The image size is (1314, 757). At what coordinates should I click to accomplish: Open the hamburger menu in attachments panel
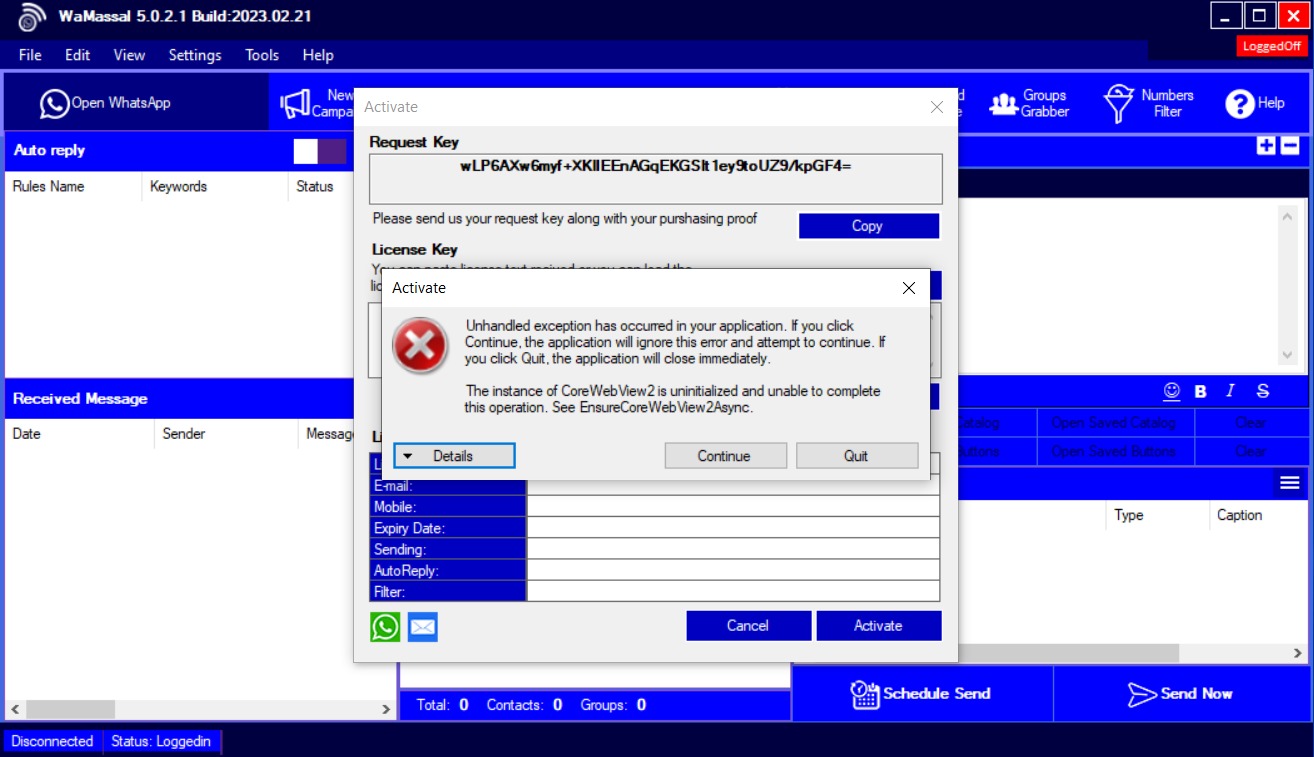pos(1290,483)
